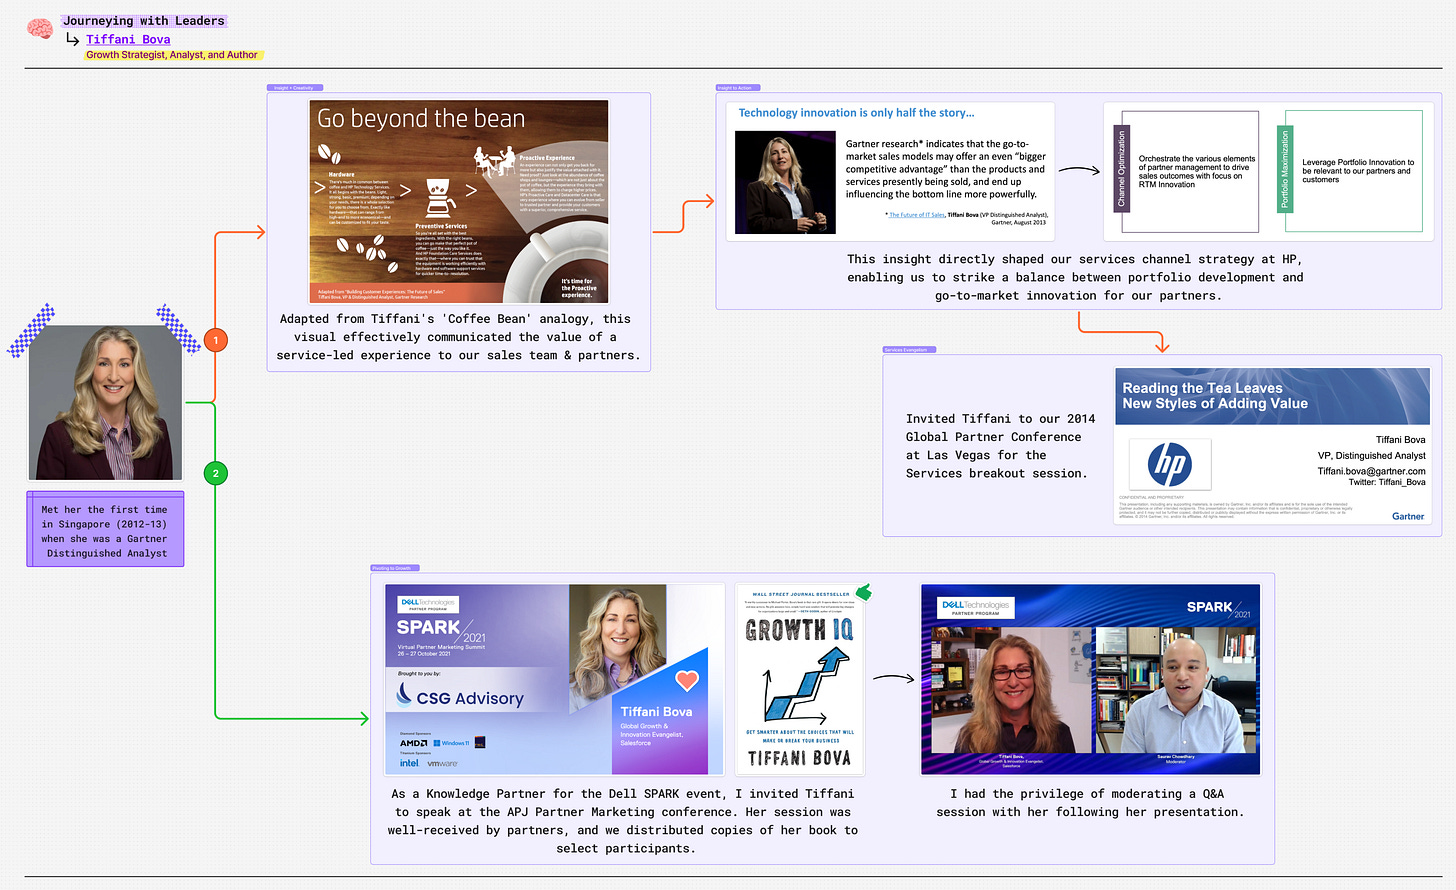
Task: Select the 'Tiffani Bova' name on the SPARK banner
Action: [x=656, y=711]
